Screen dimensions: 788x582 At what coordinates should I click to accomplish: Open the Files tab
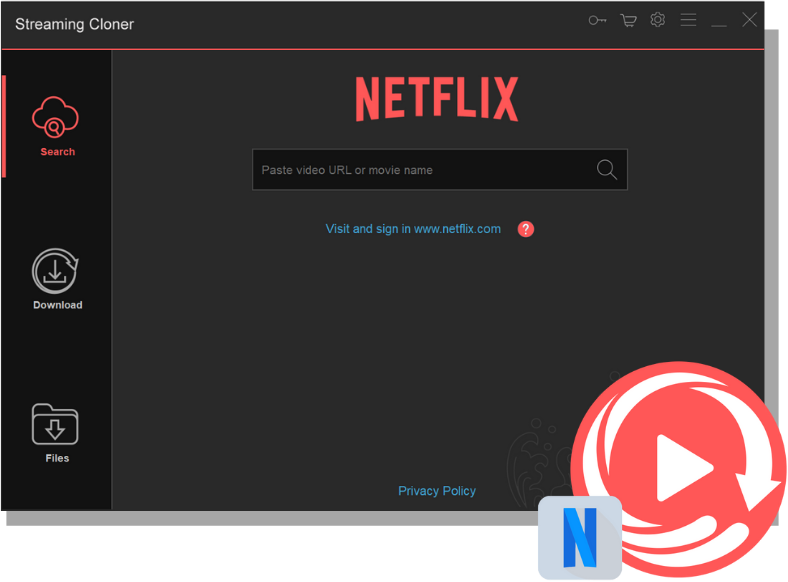click(x=56, y=433)
